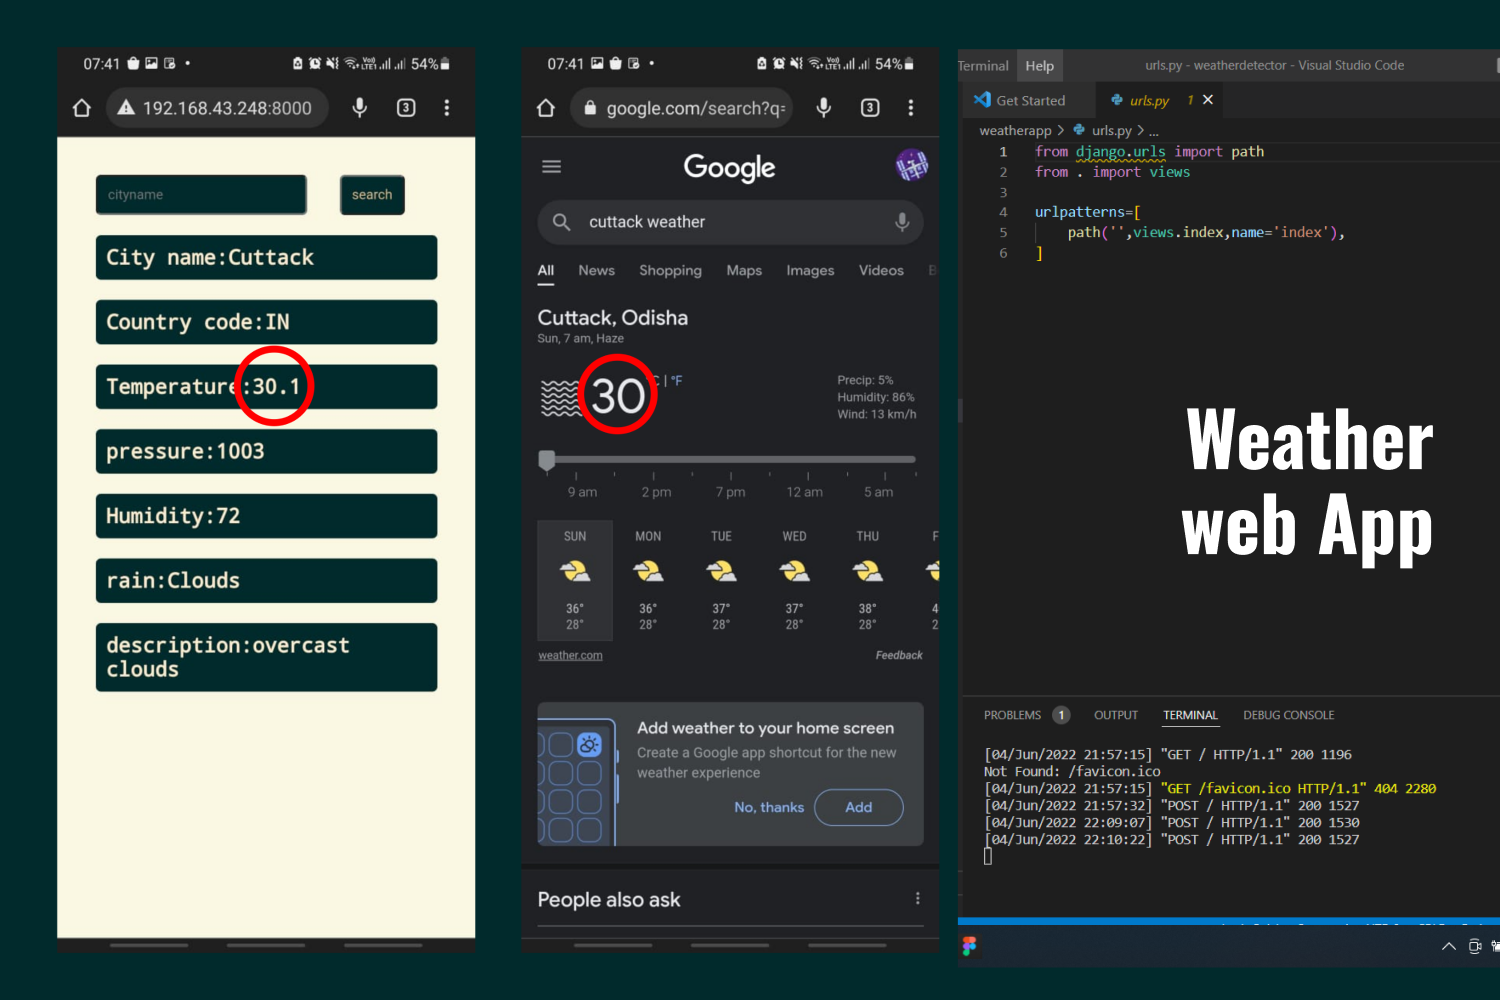Screen dimensions: 1500x1000
Task: Open the weather.com source link
Action: pos(570,656)
